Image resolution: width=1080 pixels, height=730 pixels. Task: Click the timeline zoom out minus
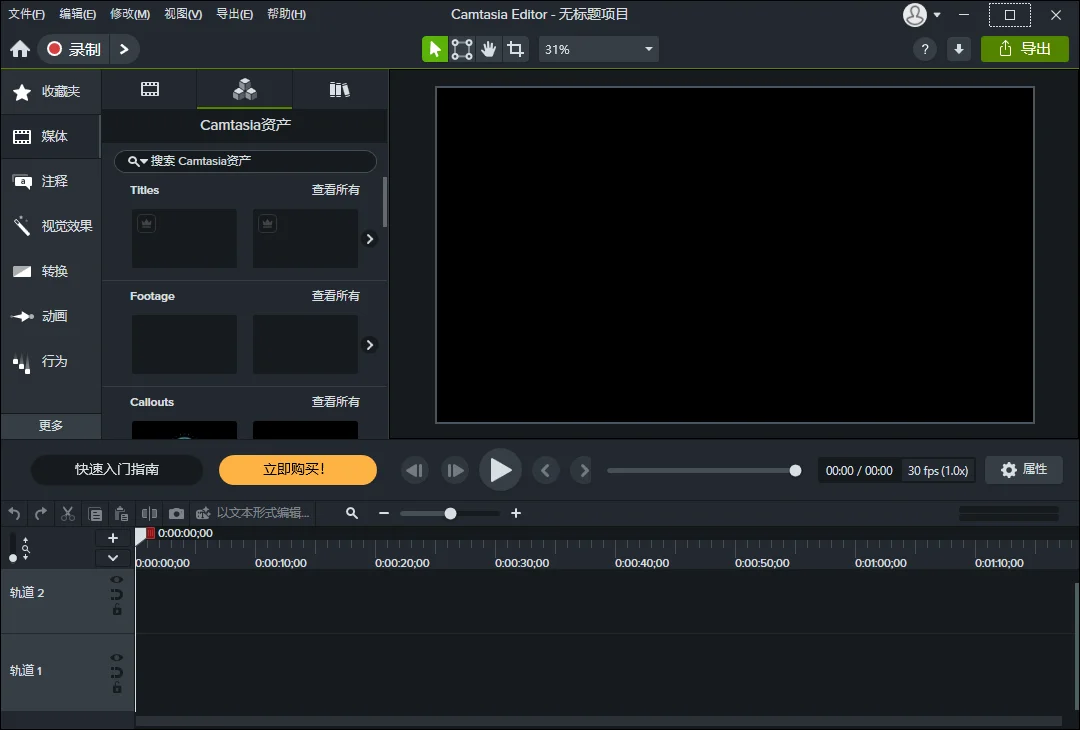[384, 514]
